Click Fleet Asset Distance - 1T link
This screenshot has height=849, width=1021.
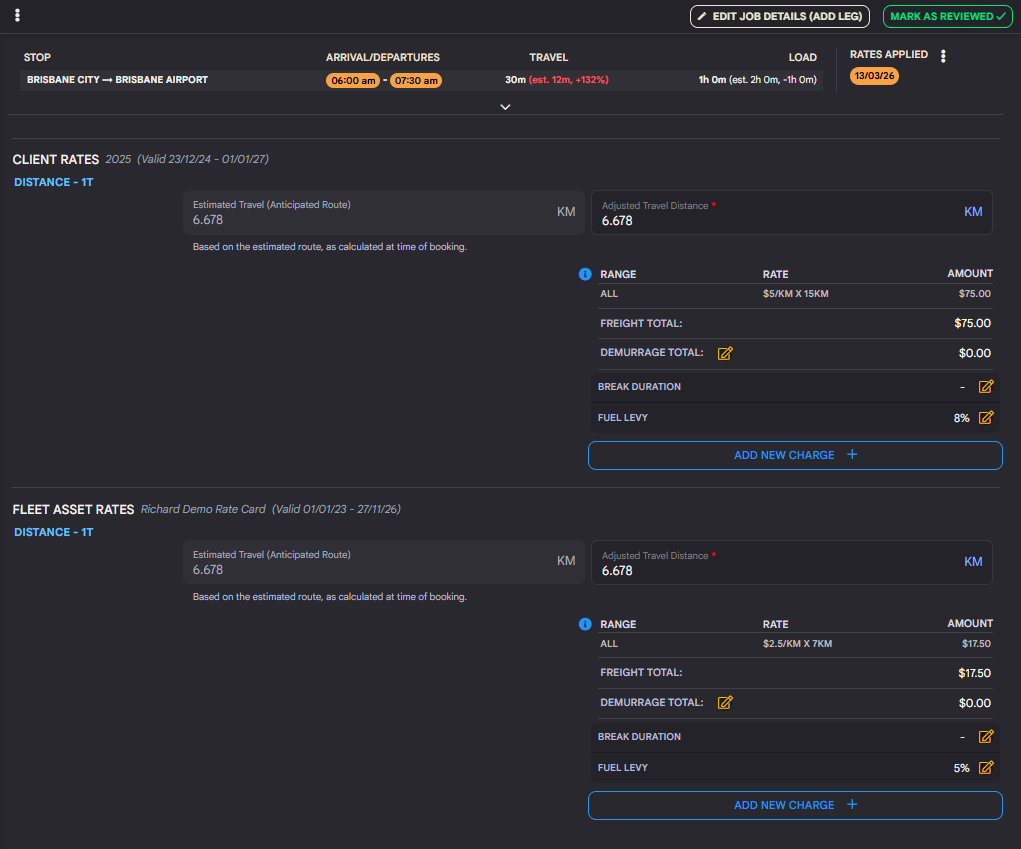coord(53,533)
